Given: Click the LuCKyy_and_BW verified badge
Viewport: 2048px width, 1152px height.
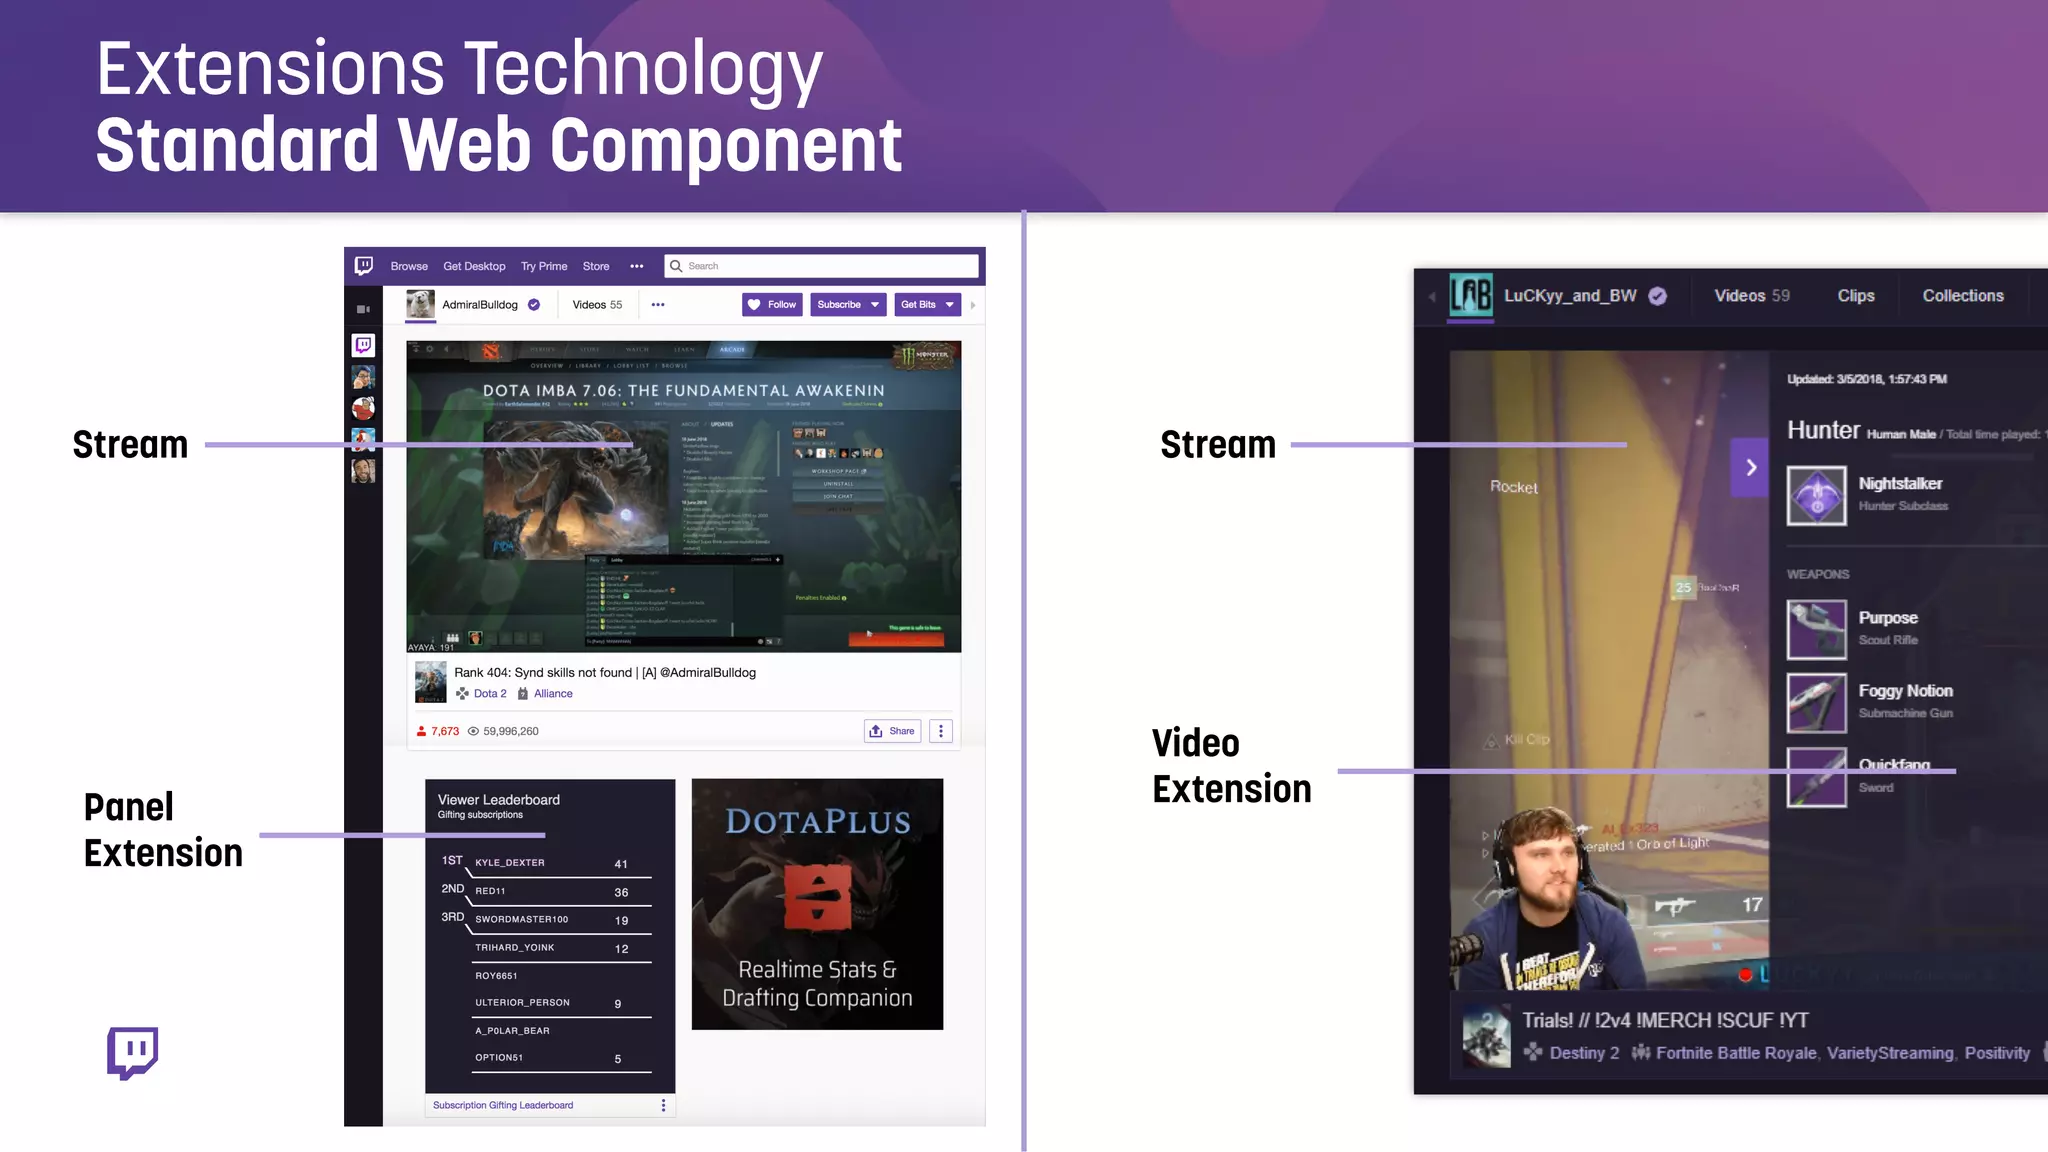Looking at the screenshot, I should (1658, 296).
